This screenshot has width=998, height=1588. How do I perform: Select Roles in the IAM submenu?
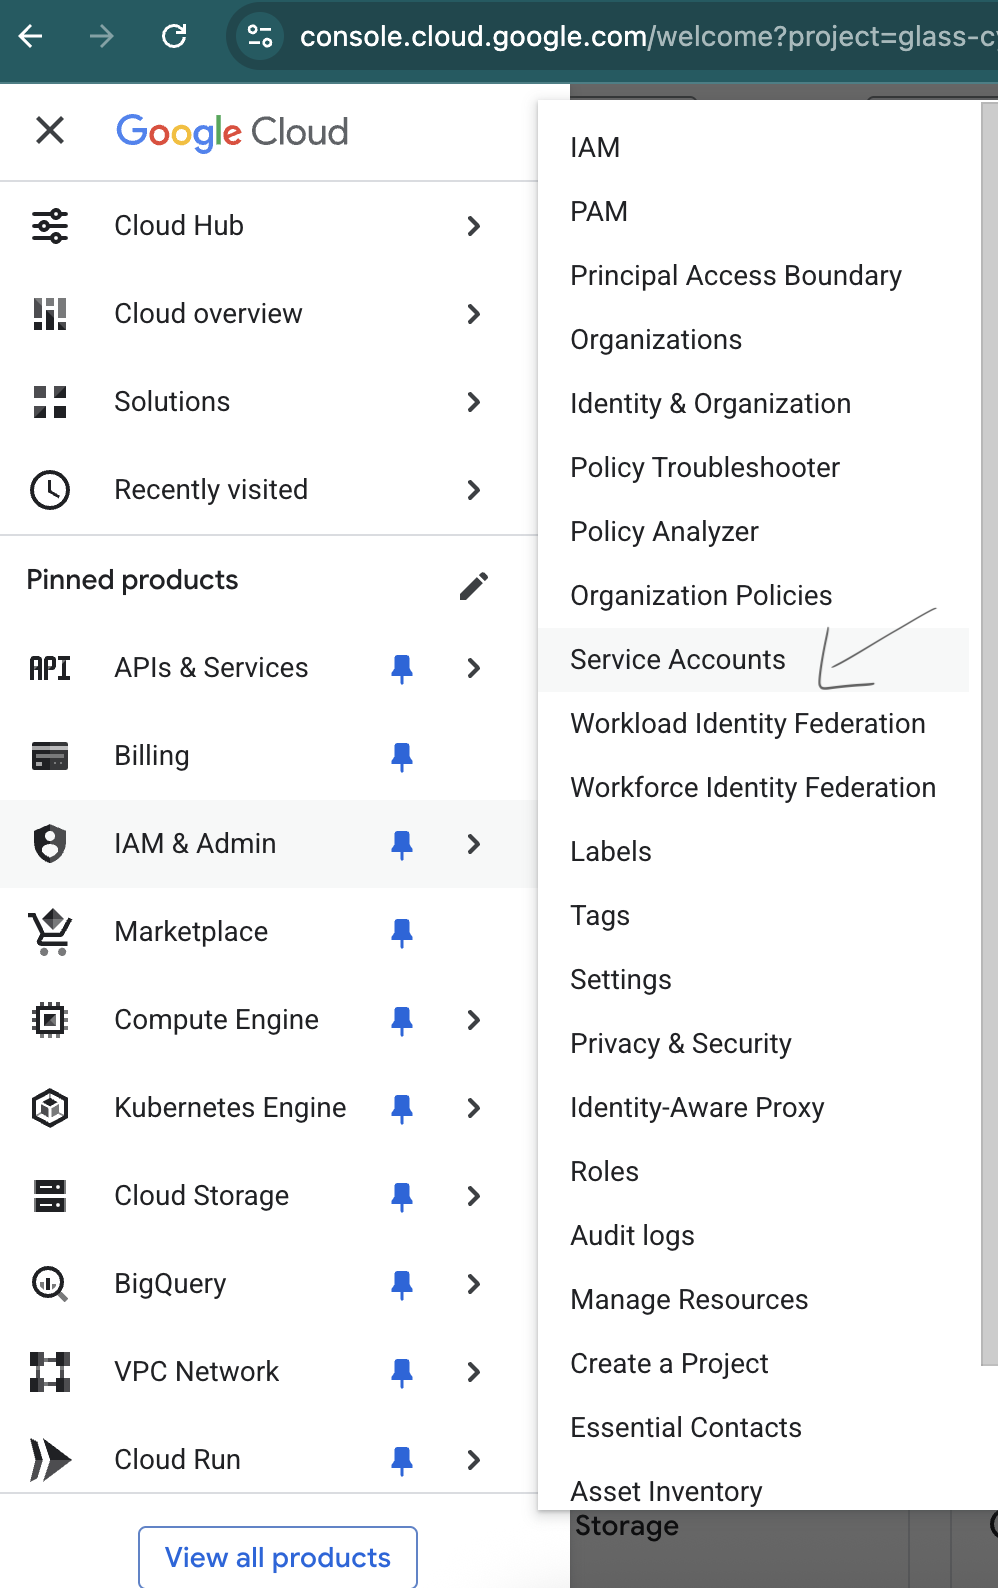[x=605, y=1172]
